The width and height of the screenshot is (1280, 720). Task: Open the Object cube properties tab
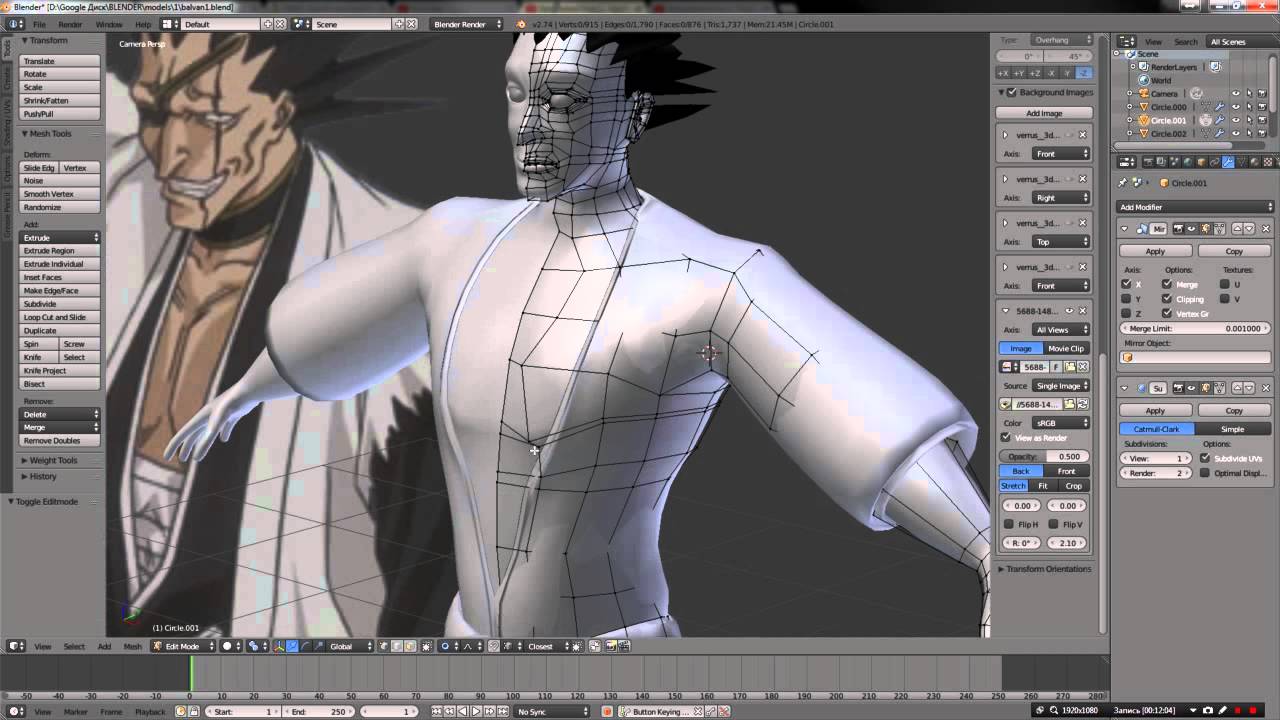pyautogui.click(x=1202, y=162)
